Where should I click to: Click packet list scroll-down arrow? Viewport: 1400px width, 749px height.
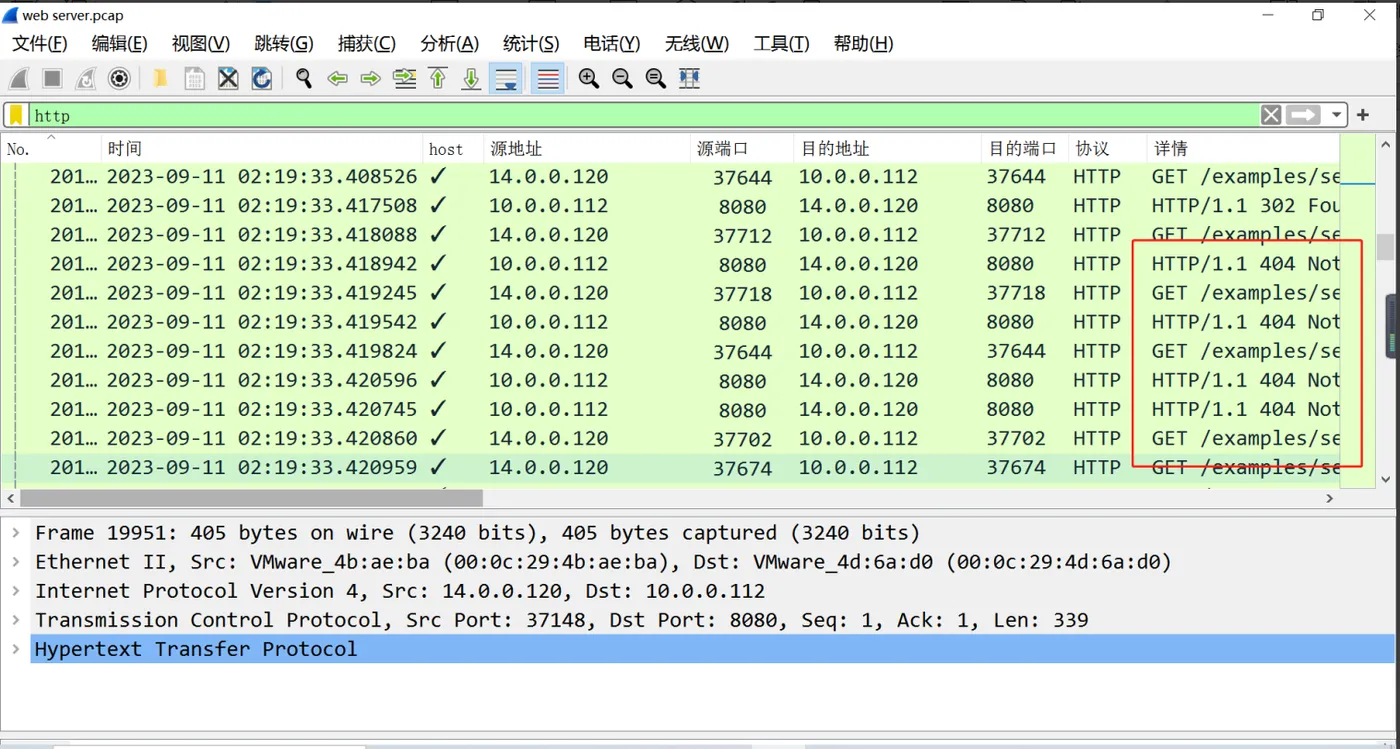(1385, 479)
